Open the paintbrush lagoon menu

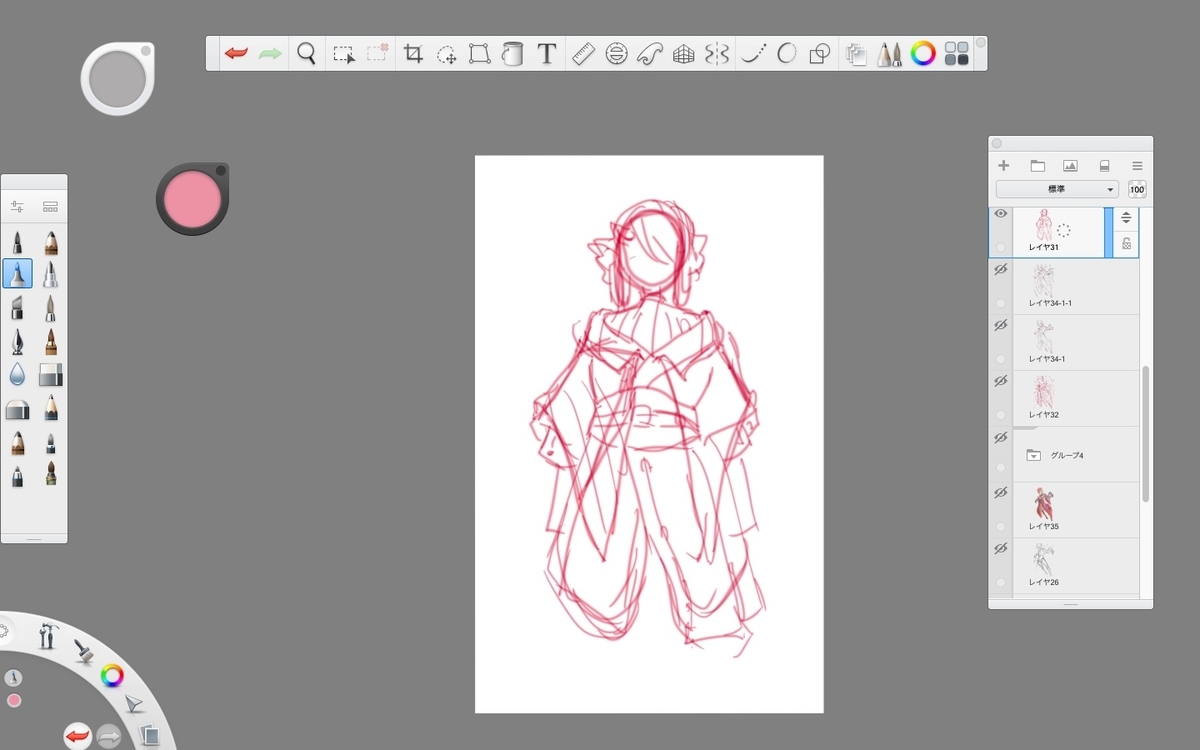pyautogui.click(x=84, y=652)
